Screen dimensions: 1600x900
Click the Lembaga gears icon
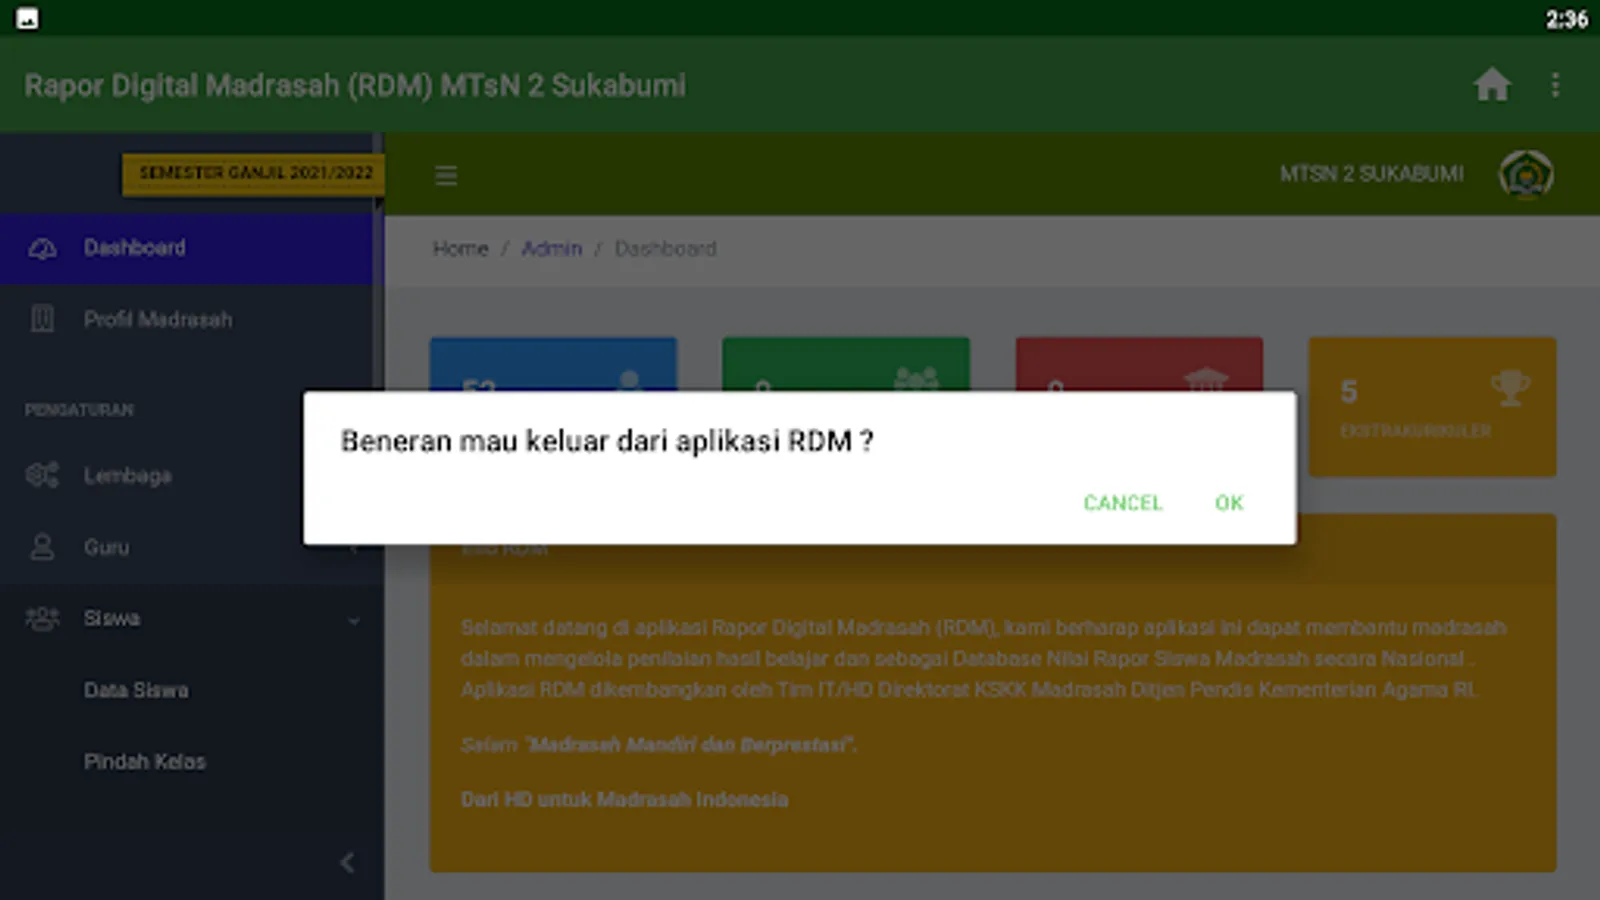[x=42, y=475]
